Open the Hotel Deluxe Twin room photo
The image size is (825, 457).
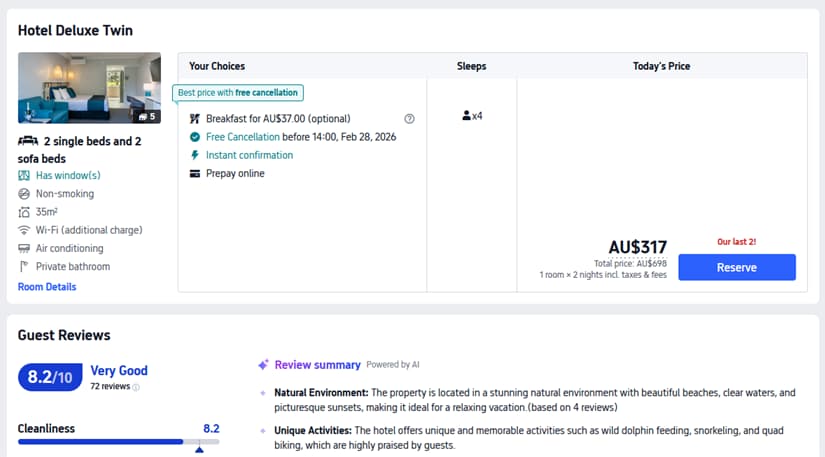[89, 87]
